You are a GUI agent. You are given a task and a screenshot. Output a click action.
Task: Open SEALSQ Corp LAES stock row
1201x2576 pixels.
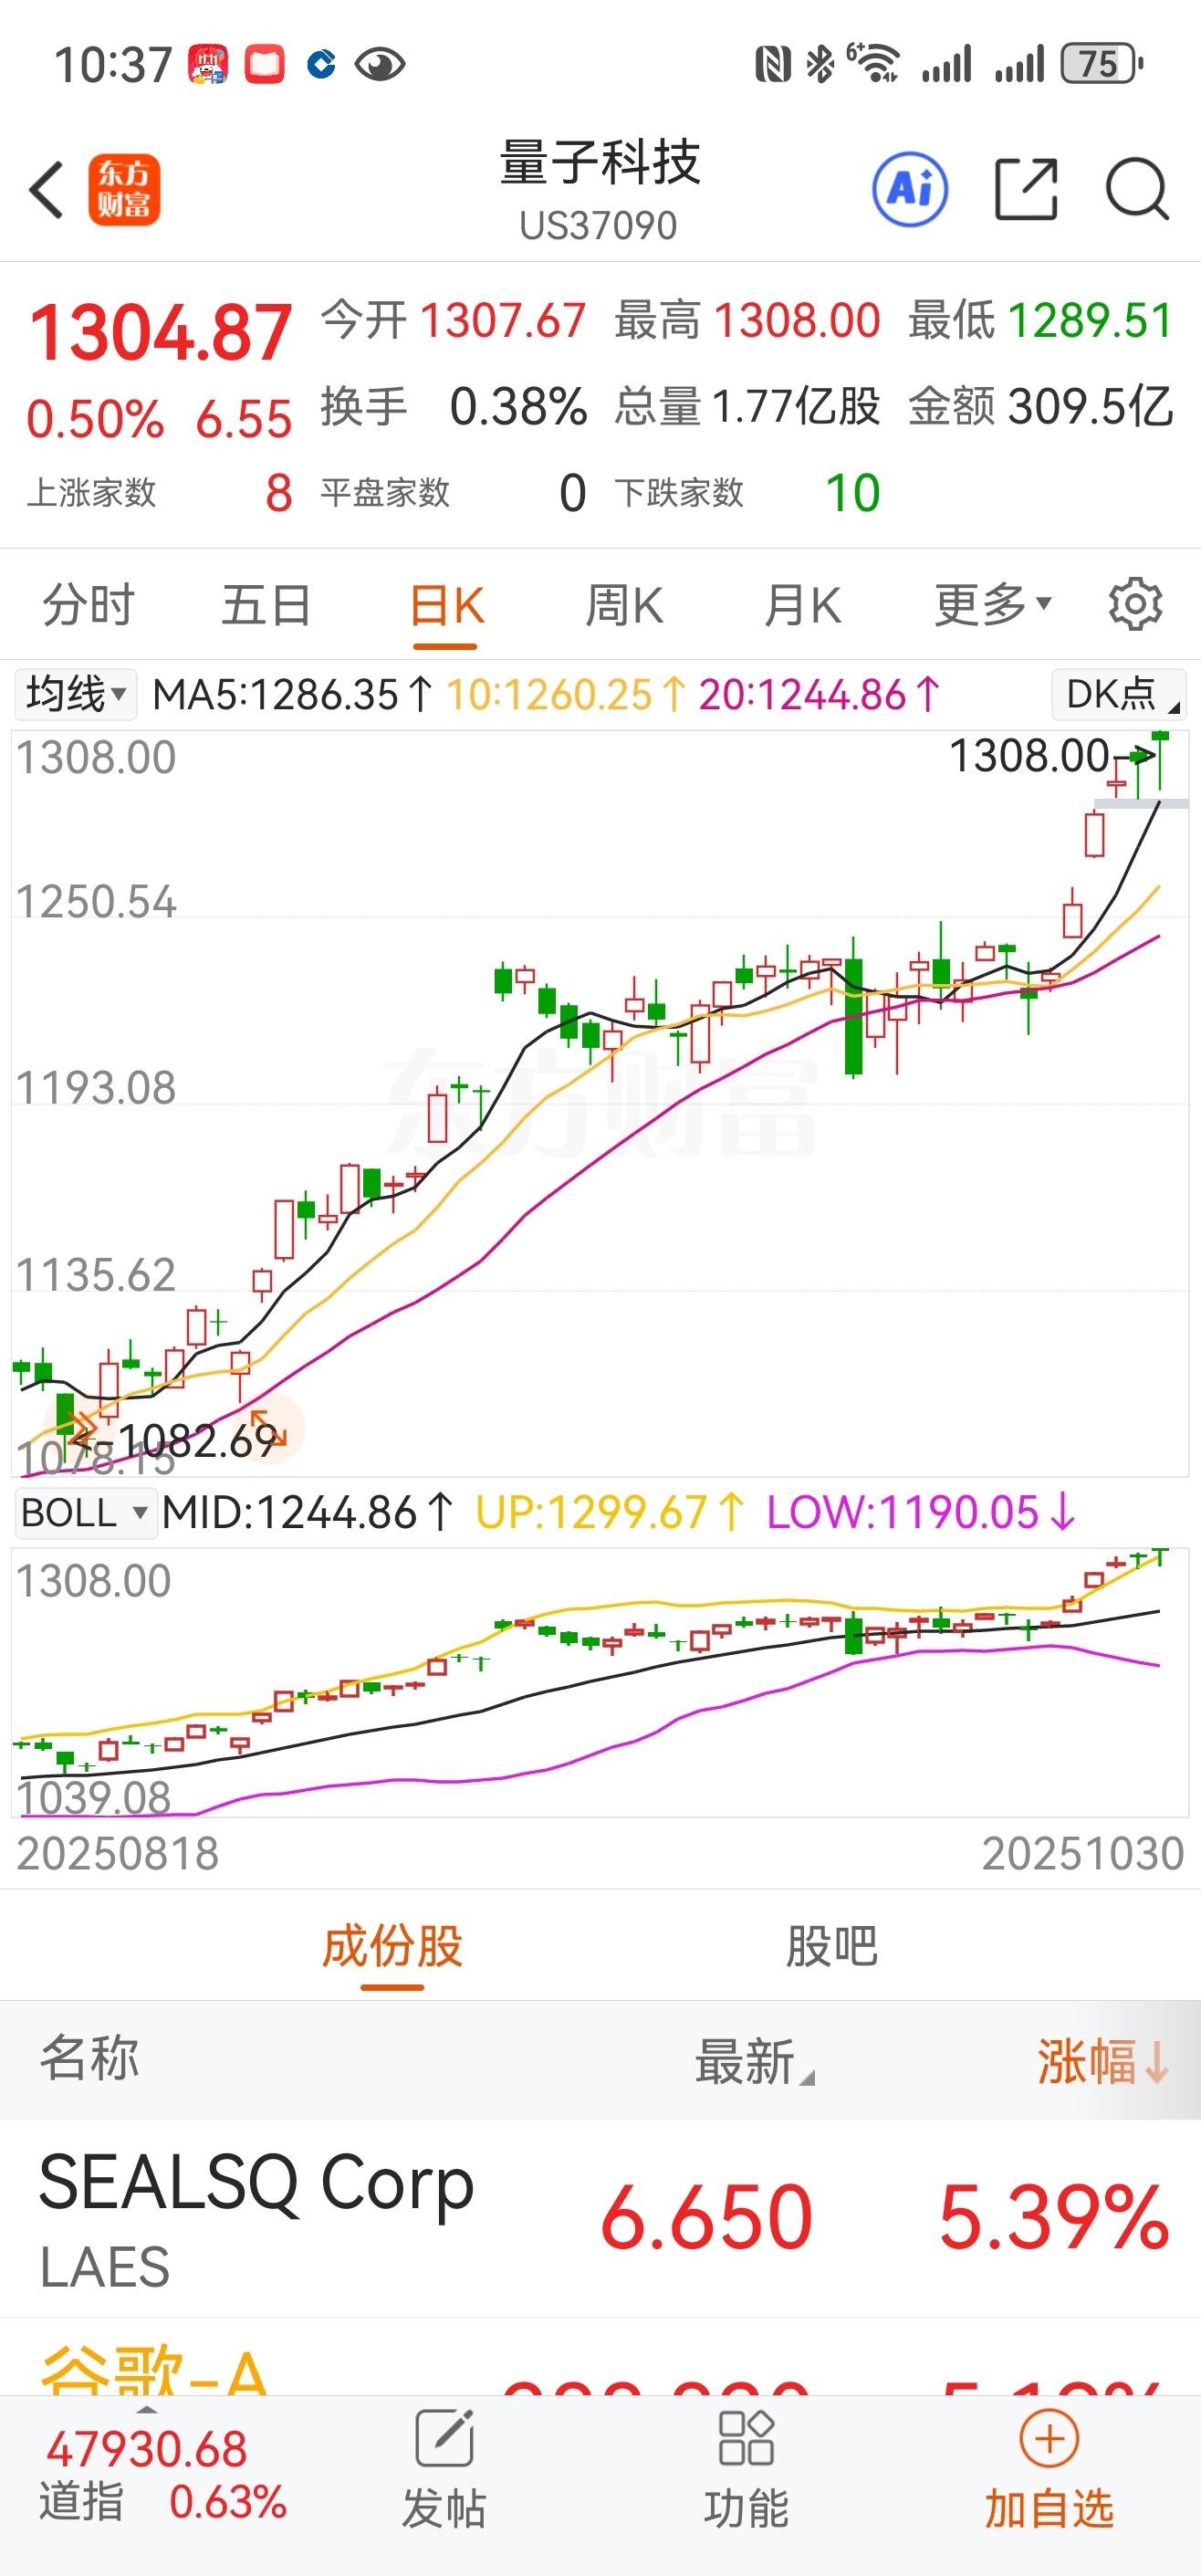tap(600, 2218)
